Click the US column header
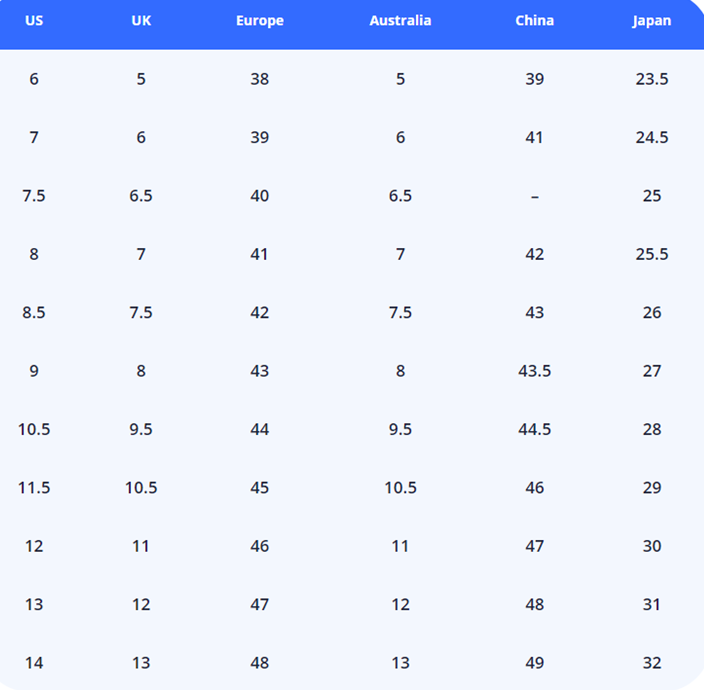 [34, 21]
